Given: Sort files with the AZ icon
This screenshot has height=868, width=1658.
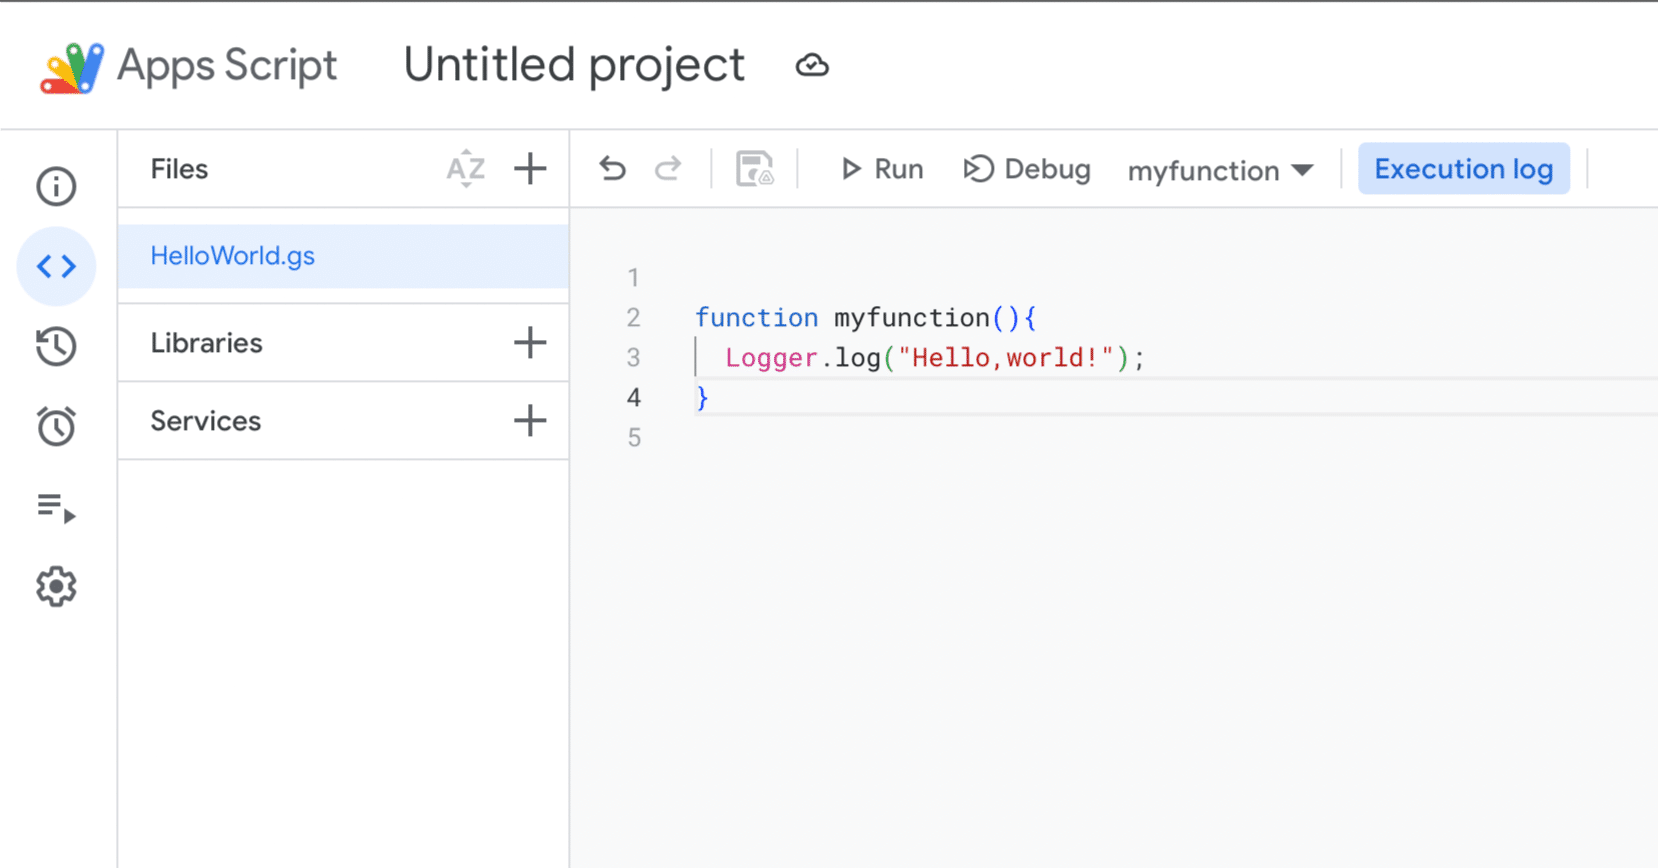Looking at the screenshot, I should tap(466, 169).
